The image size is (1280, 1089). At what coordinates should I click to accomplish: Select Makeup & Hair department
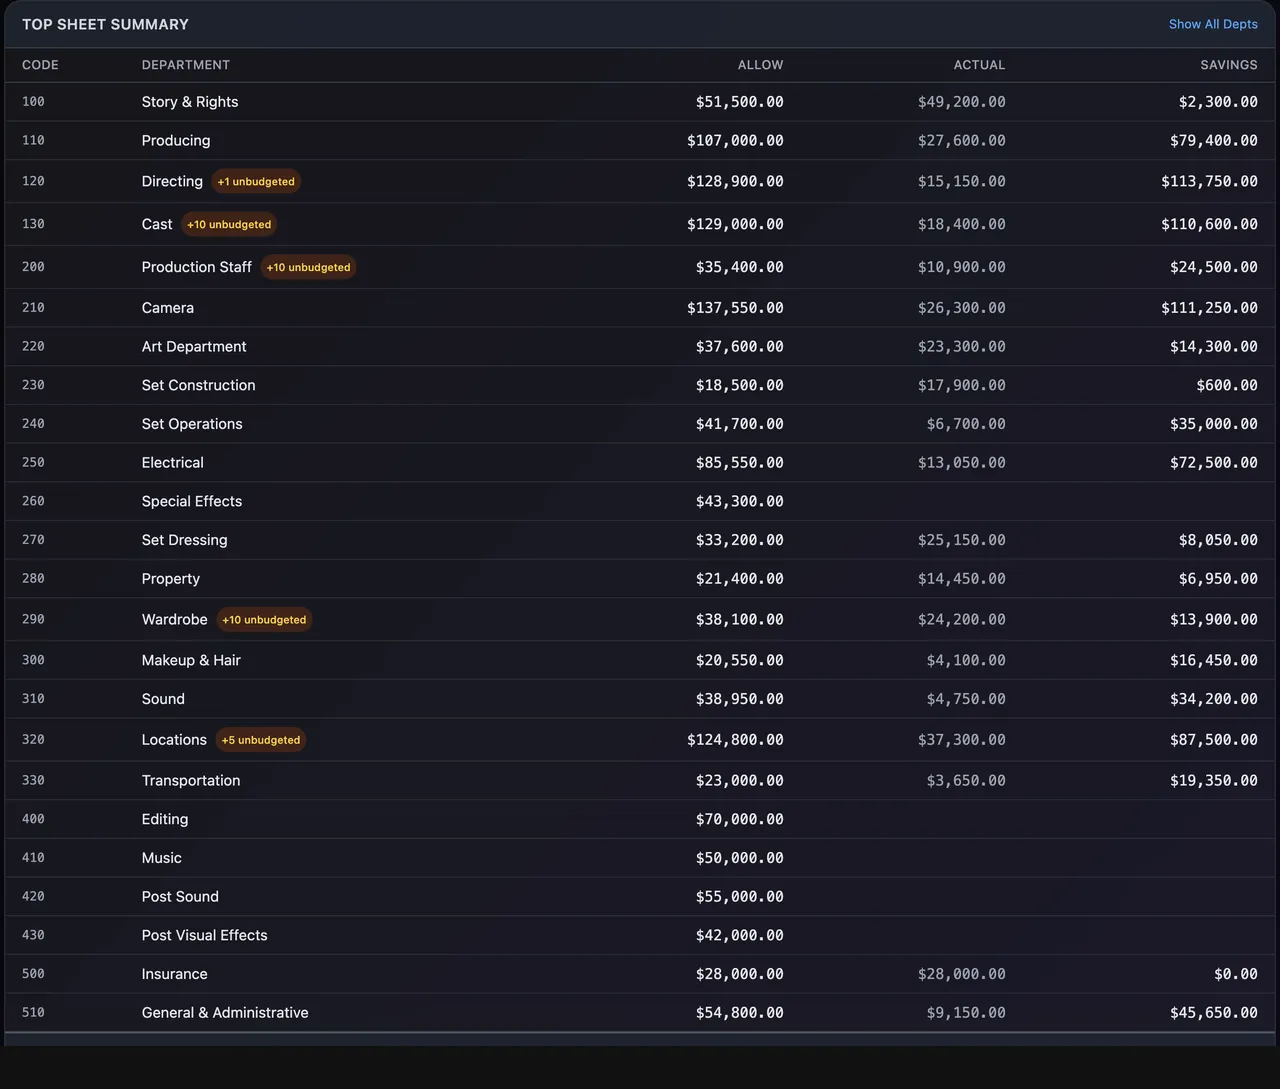pos(191,661)
